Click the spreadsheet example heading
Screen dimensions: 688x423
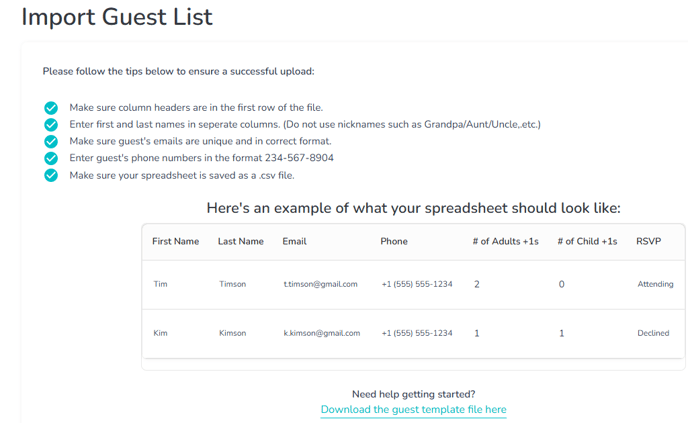point(414,208)
